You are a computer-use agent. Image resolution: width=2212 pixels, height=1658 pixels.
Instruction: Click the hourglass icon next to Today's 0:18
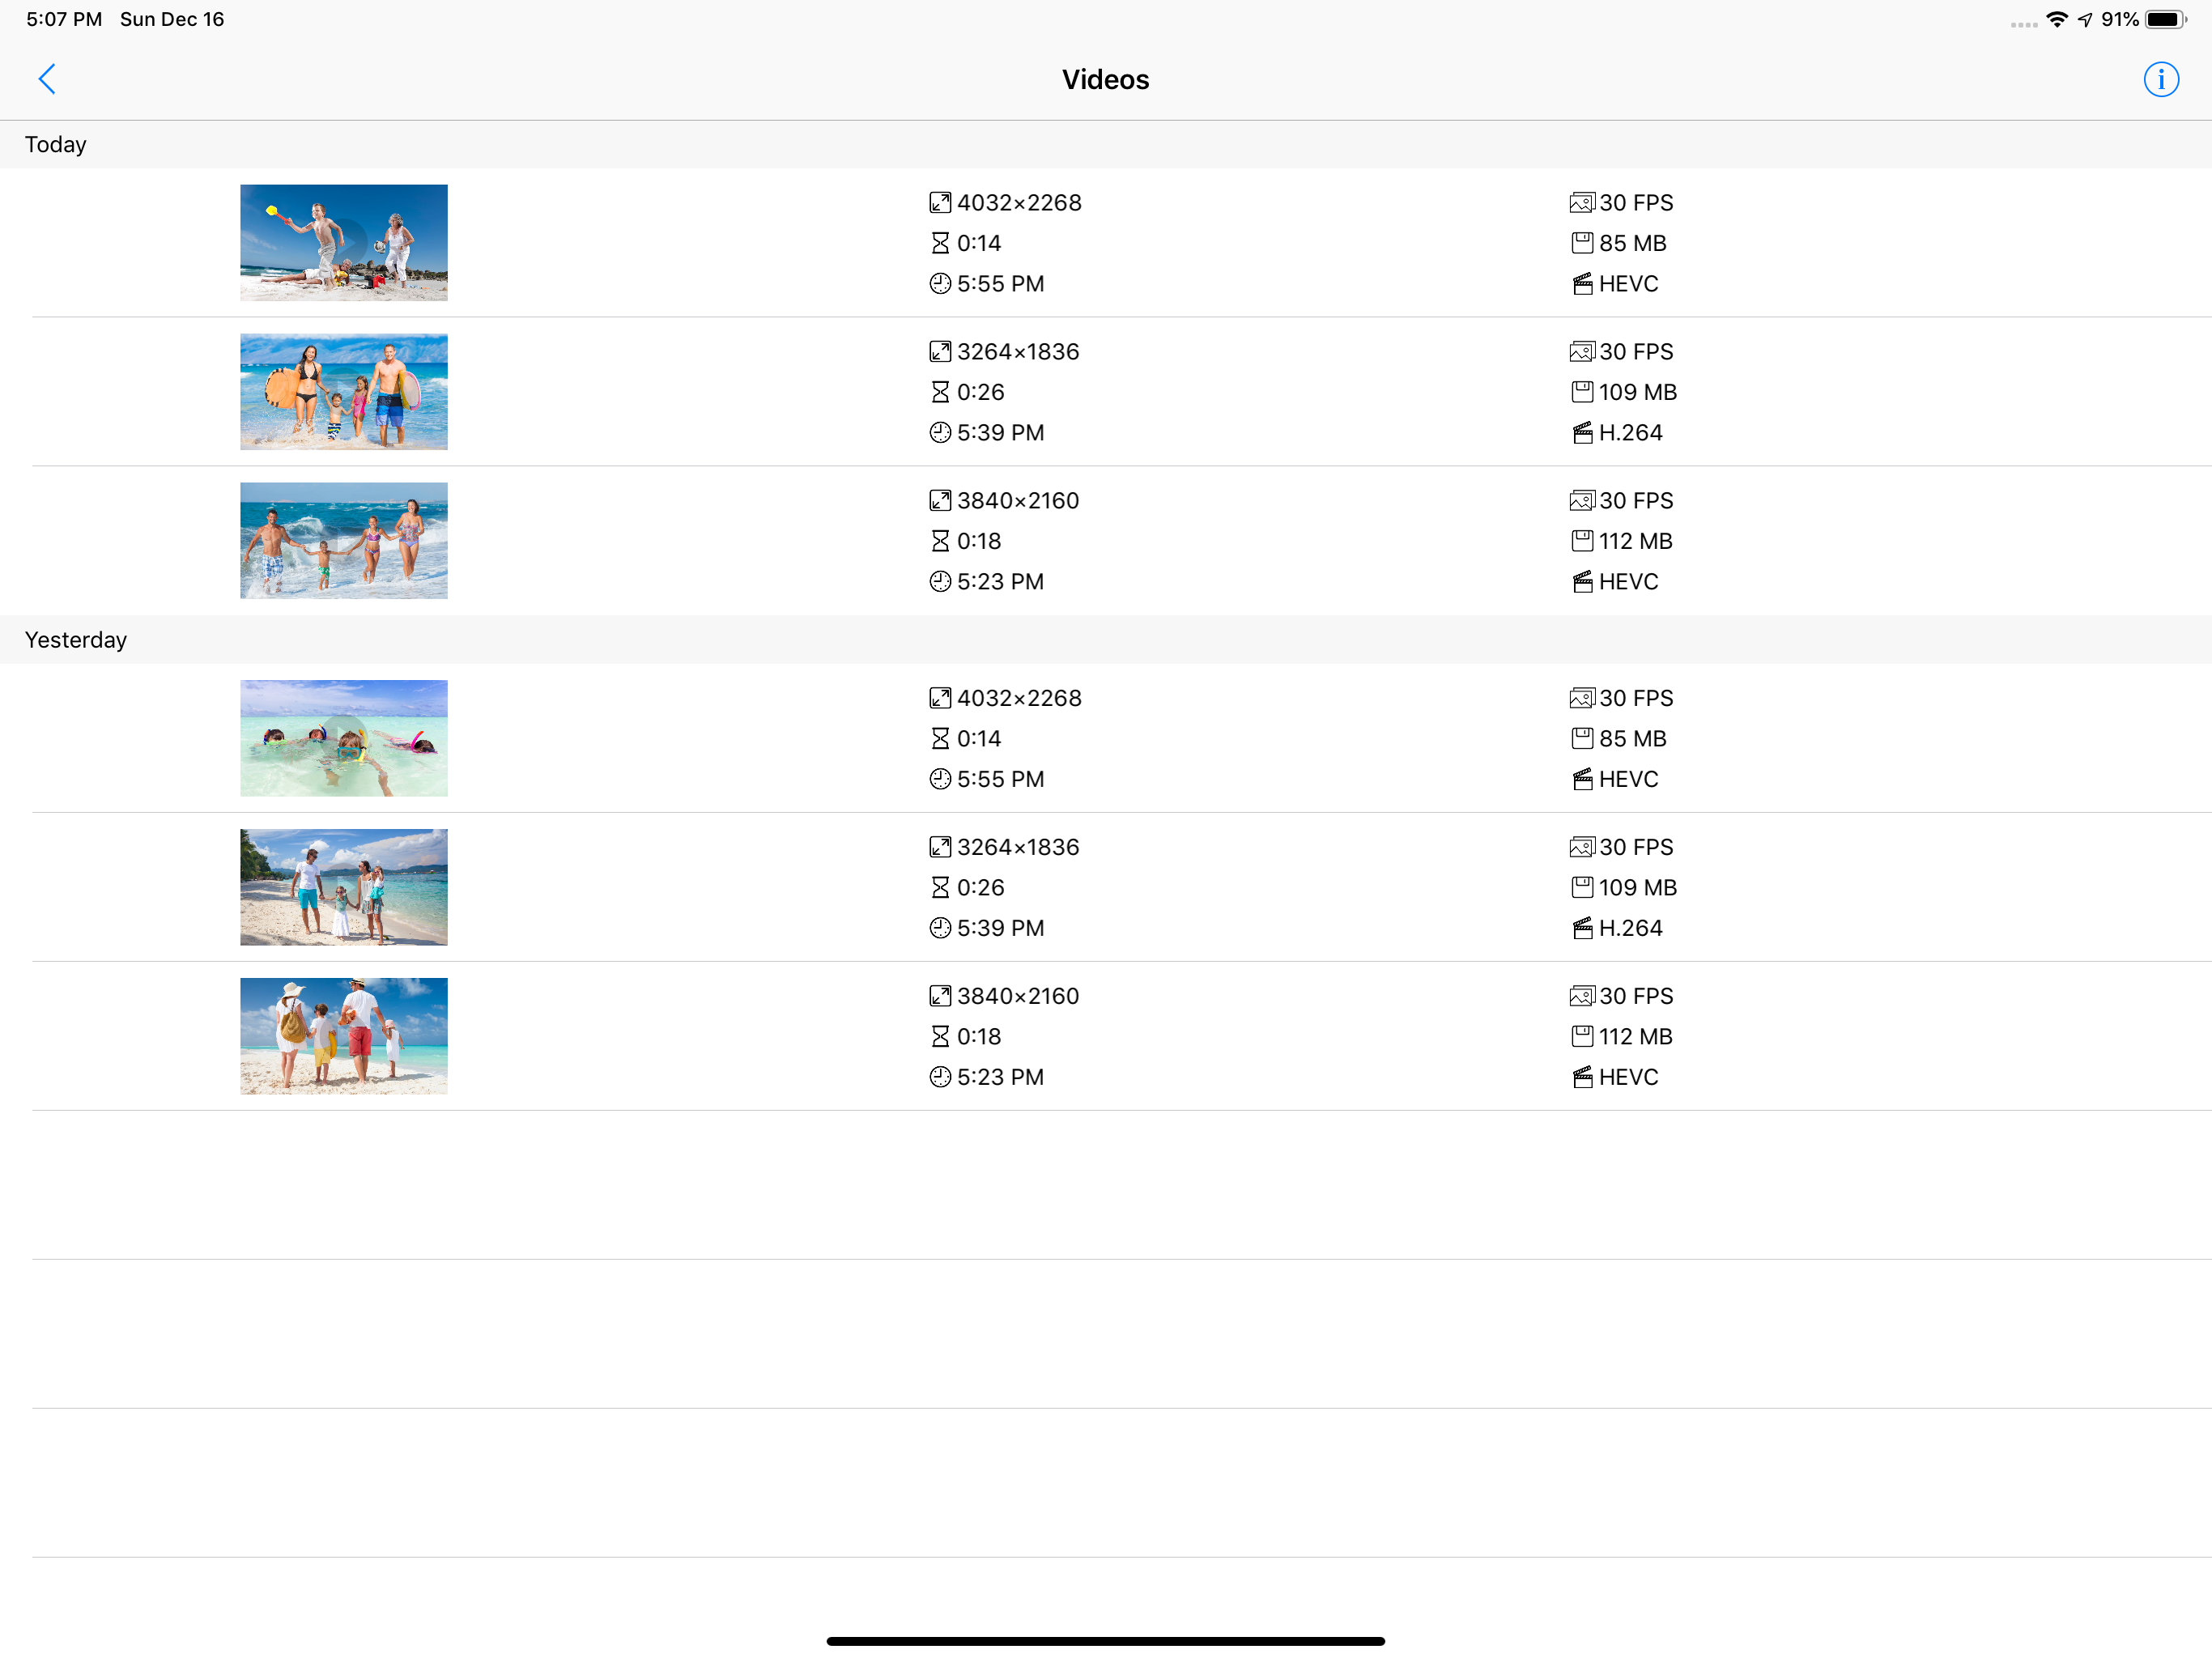coord(939,541)
